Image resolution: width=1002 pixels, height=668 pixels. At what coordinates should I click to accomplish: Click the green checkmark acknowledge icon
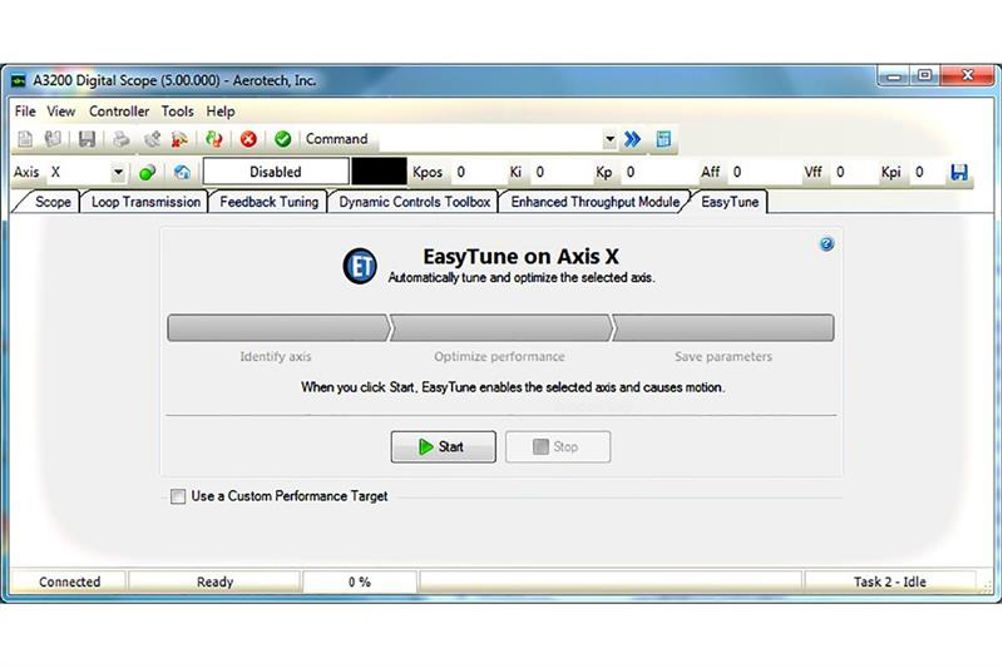[282, 139]
